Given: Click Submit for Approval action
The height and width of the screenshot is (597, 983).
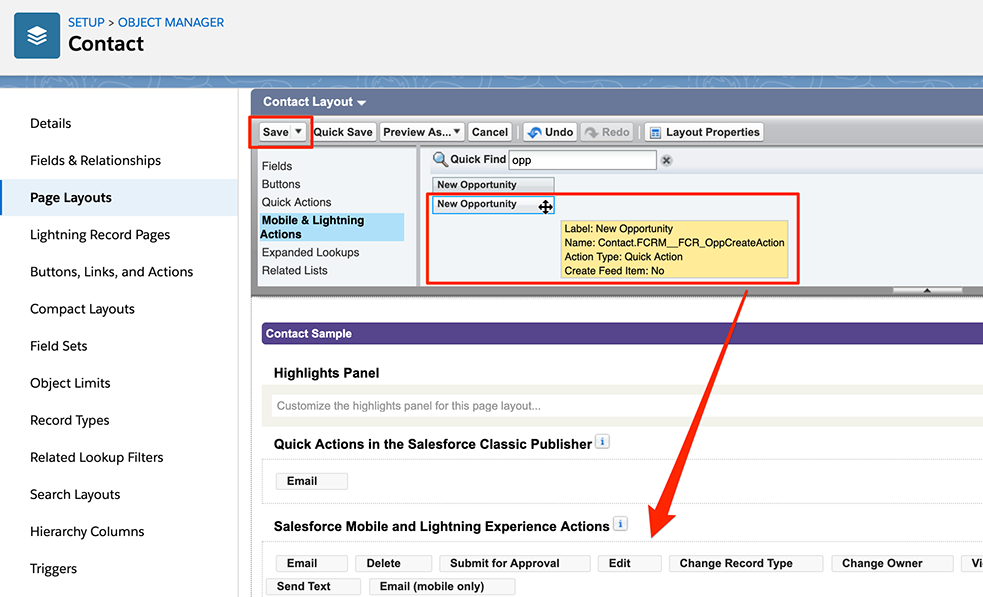Looking at the screenshot, I should 515,563.
